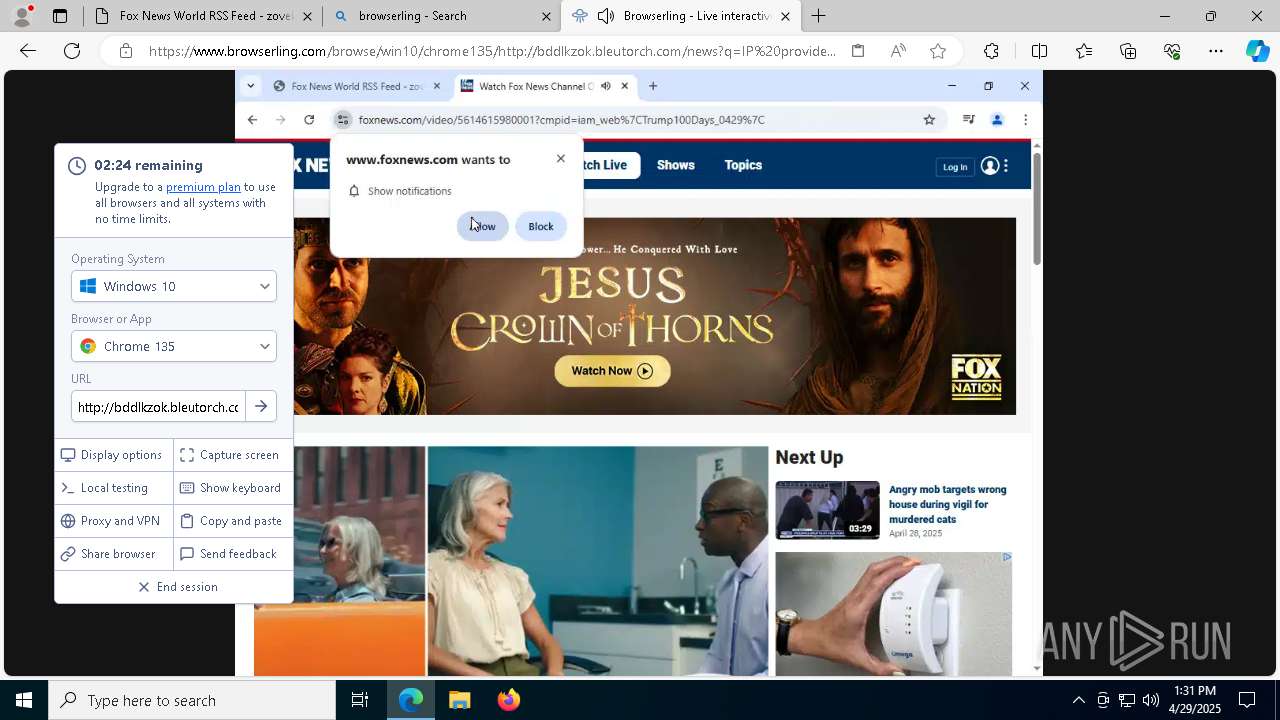Viewport: 1280px width, 720px height.
Task: Open Edge collections
Action: point(1128,51)
